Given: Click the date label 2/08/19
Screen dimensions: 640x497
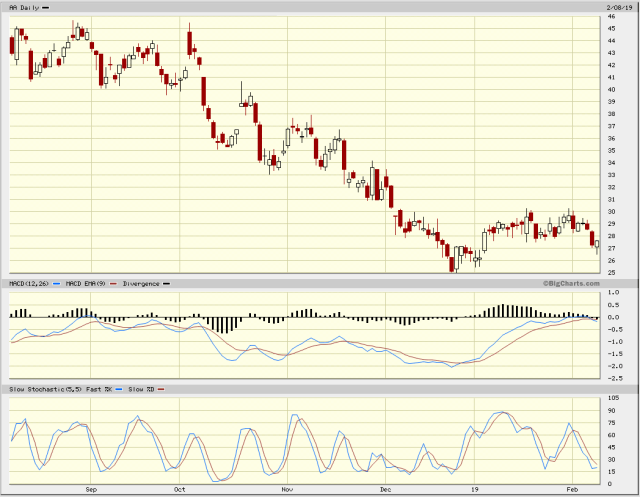Looking at the screenshot, I should point(619,7).
